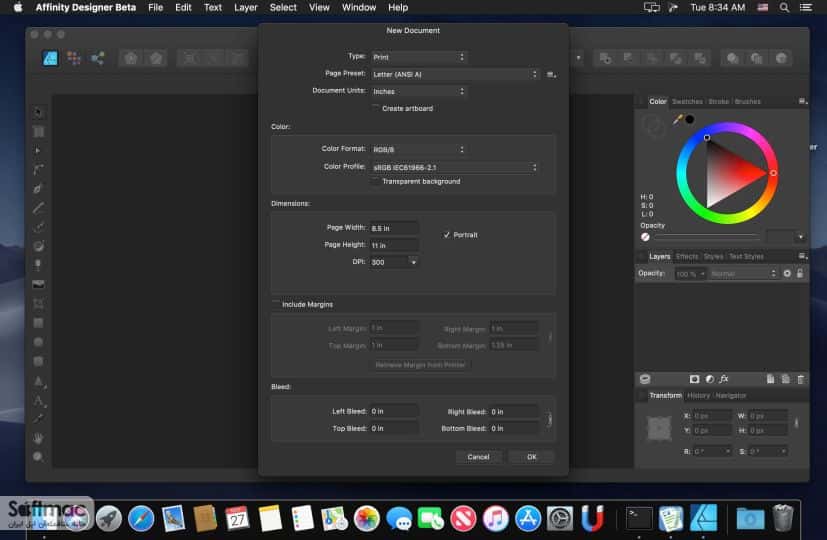Viewport: 827px width, 540px height.
Task: Select the Zoom tool
Action: (x=38, y=457)
